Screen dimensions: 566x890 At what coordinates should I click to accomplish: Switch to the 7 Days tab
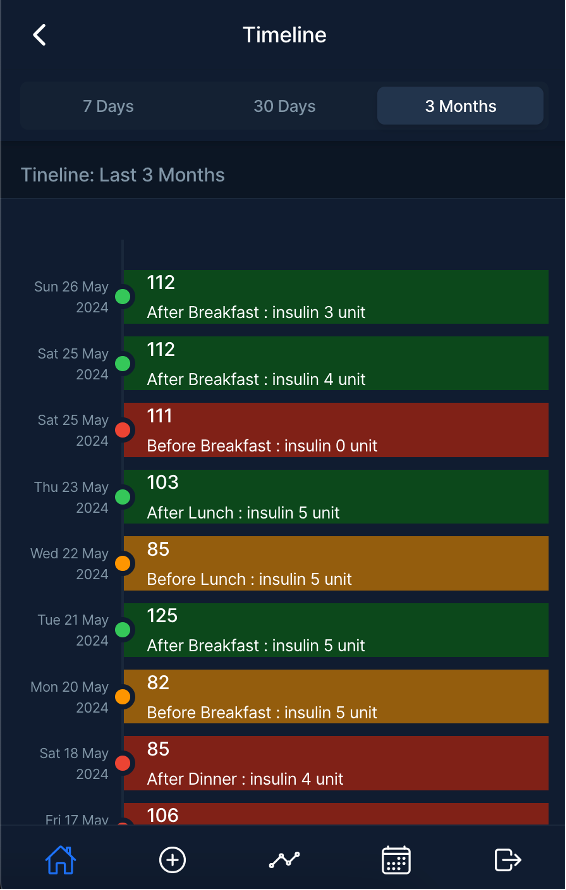108,106
